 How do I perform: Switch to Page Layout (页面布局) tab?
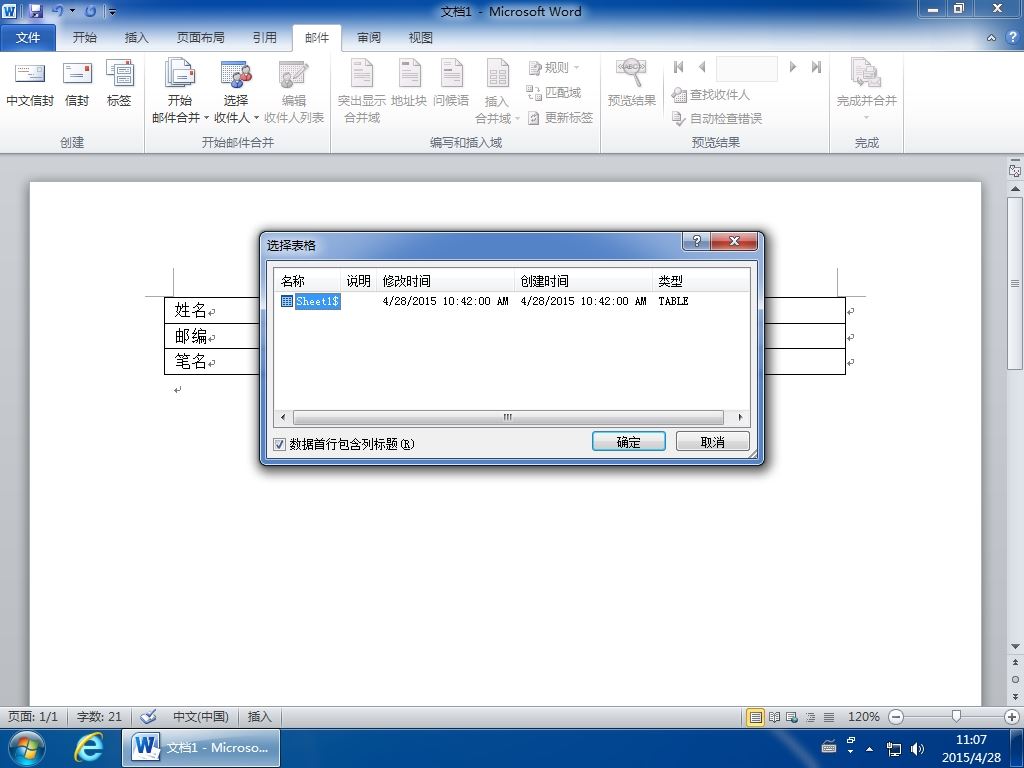[x=200, y=38]
